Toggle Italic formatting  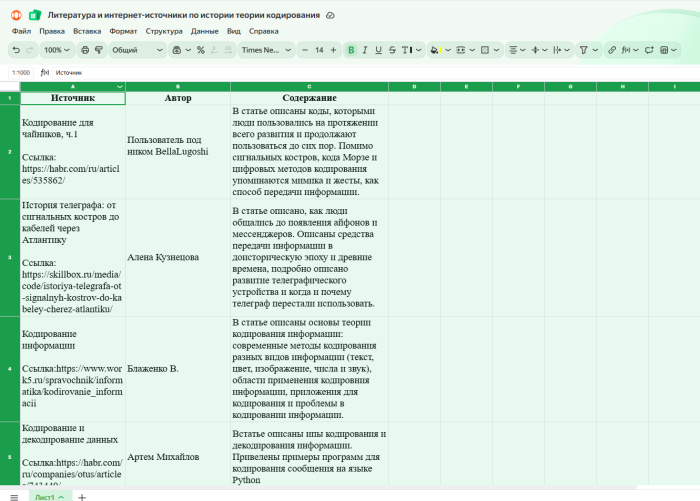(364, 49)
